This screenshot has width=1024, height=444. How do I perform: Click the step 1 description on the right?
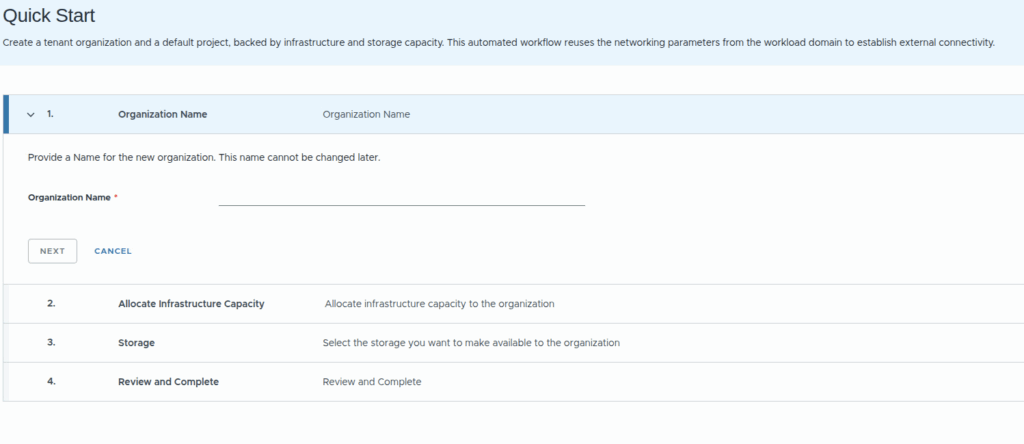(366, 115)
